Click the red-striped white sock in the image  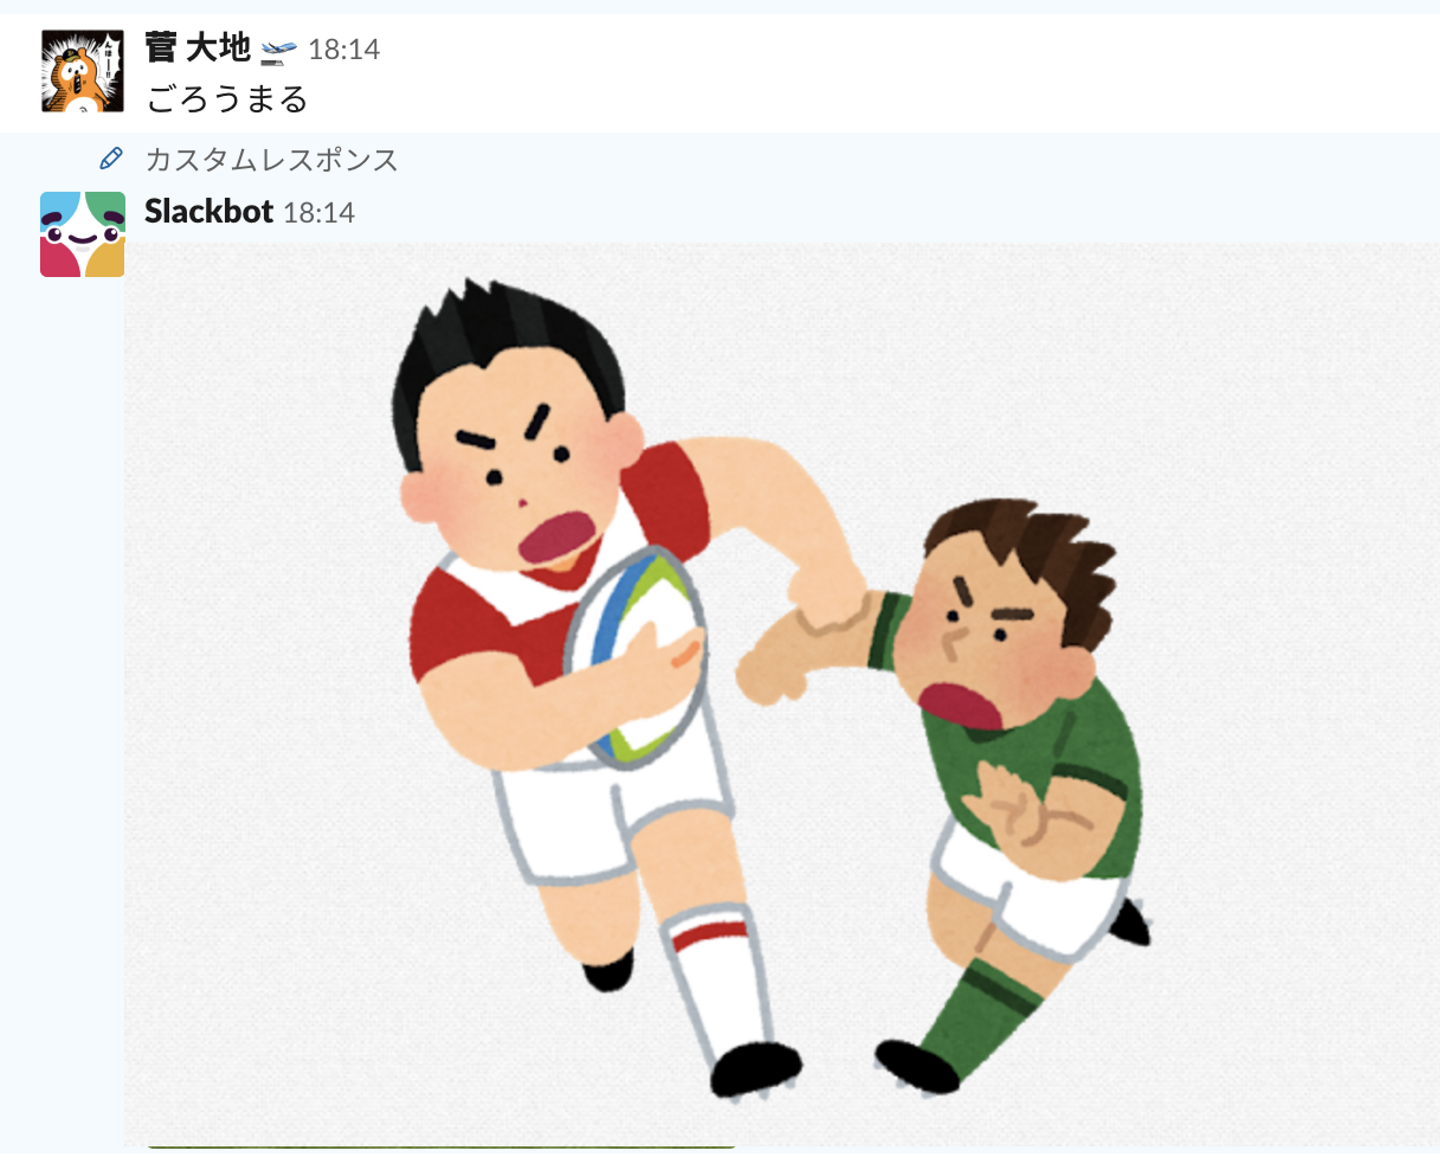(713, 981)
